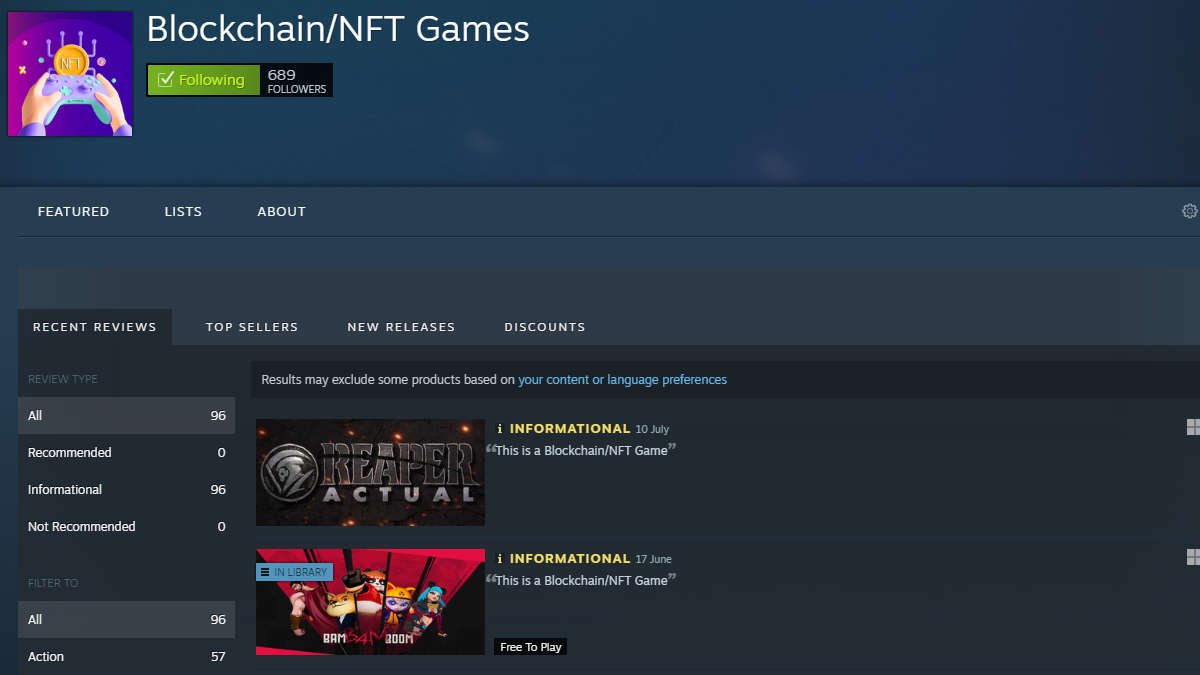Click the info icon on the 10 July review
The width and height of the screenshot is (1200, 675).
click(x=500, y=429)
